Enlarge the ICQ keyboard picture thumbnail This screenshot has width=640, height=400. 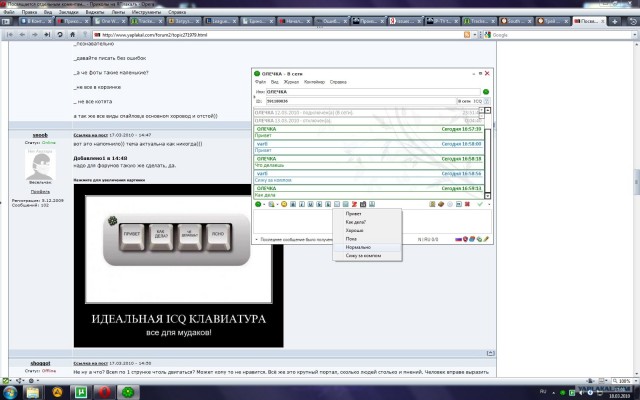pyautogui.click(x=178, y=266)
